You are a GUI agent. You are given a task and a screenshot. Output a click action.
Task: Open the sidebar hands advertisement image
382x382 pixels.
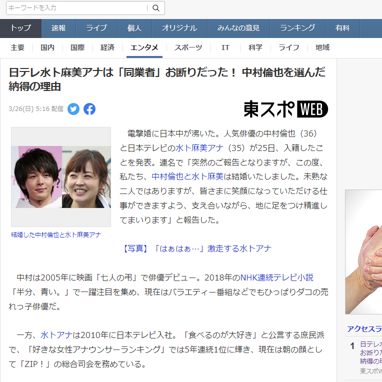pos(364,252)
